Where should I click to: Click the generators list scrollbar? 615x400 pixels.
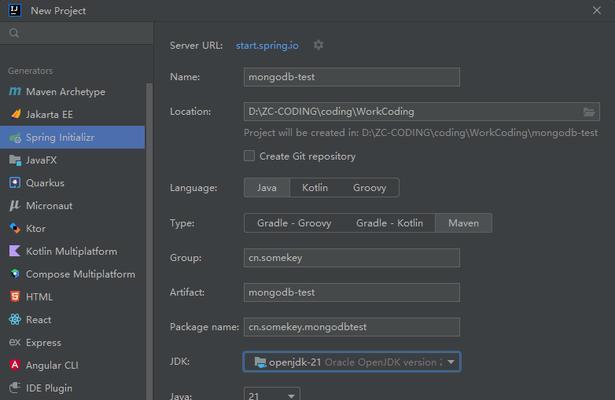pos(149,241)
